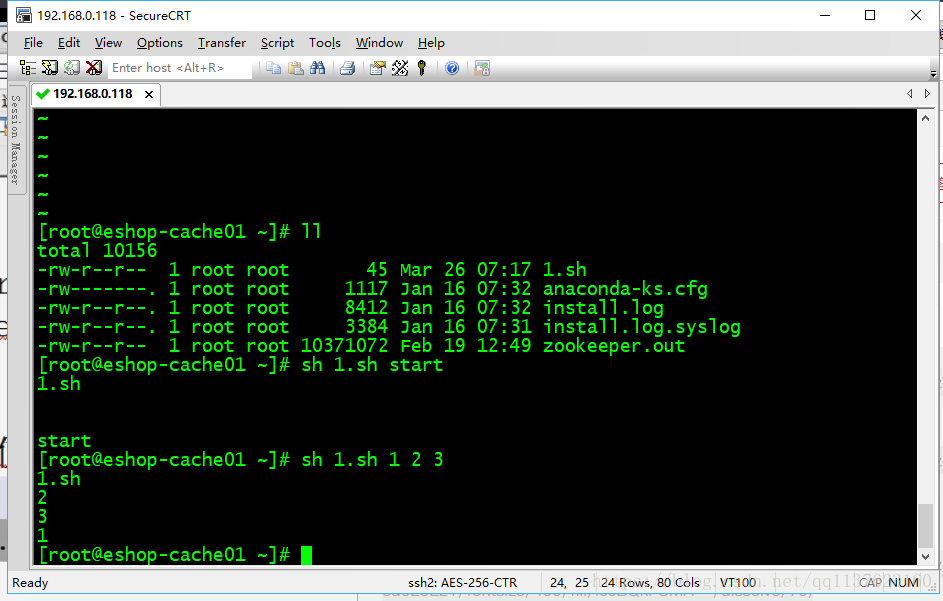Click the Reconnect session icon
The image size is (943, 601).
[x=72, y=68]
